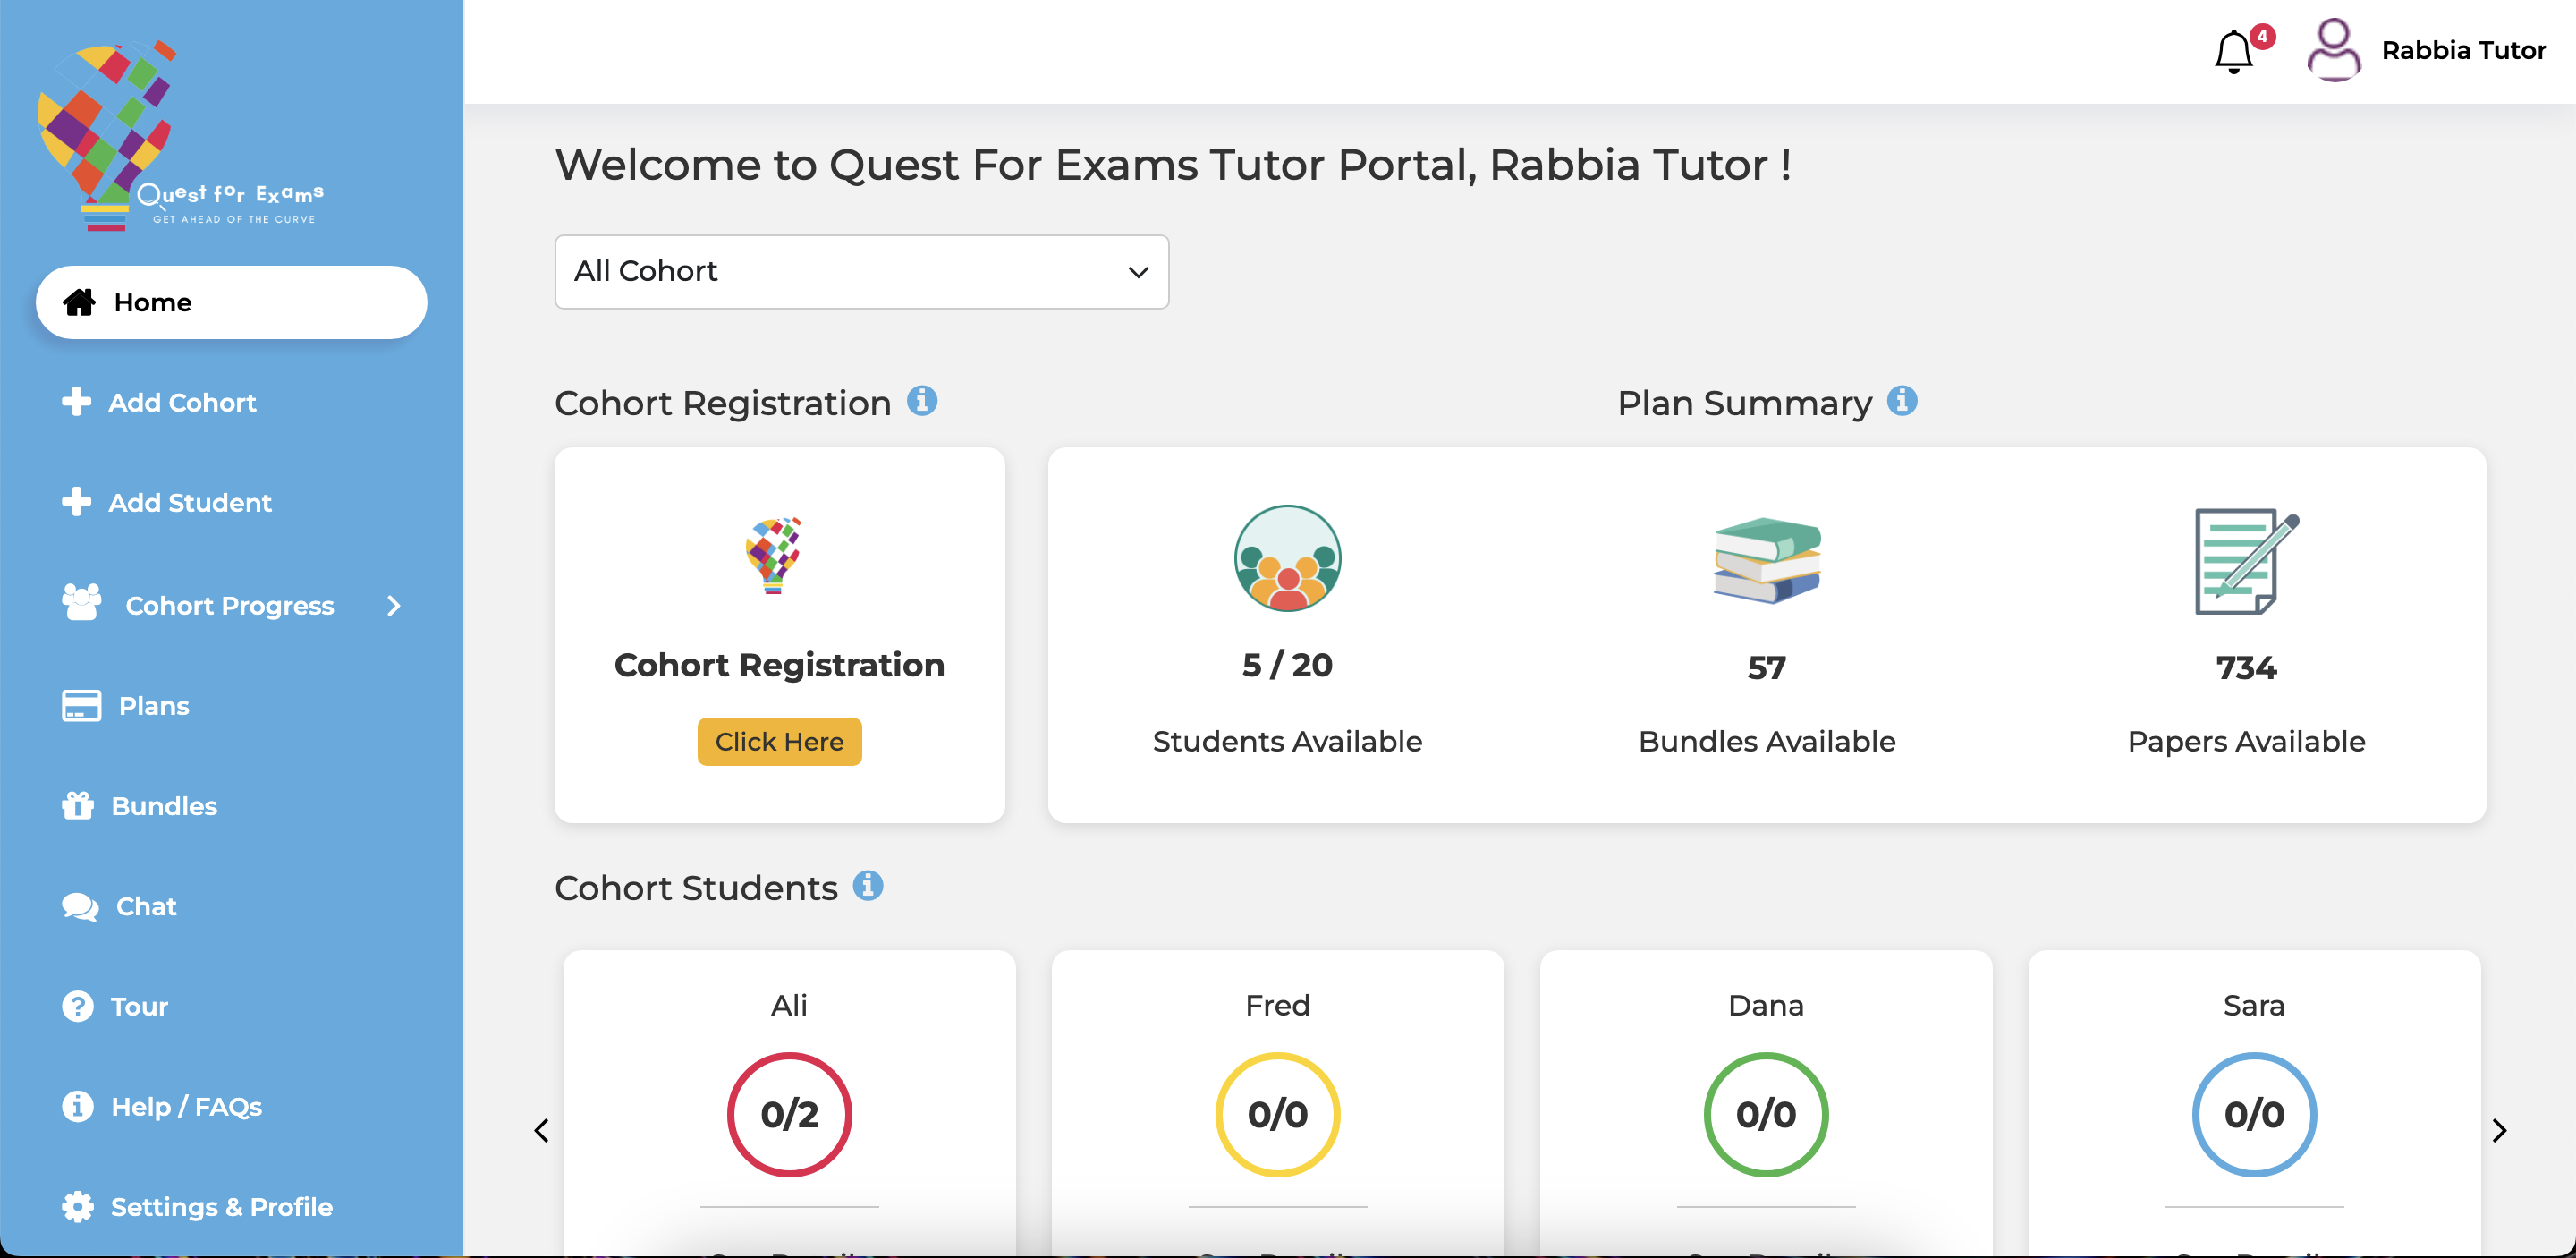The image size is (2576, 1258).
Task: Click the Quest for Exams logo
Action: point(180,135)
